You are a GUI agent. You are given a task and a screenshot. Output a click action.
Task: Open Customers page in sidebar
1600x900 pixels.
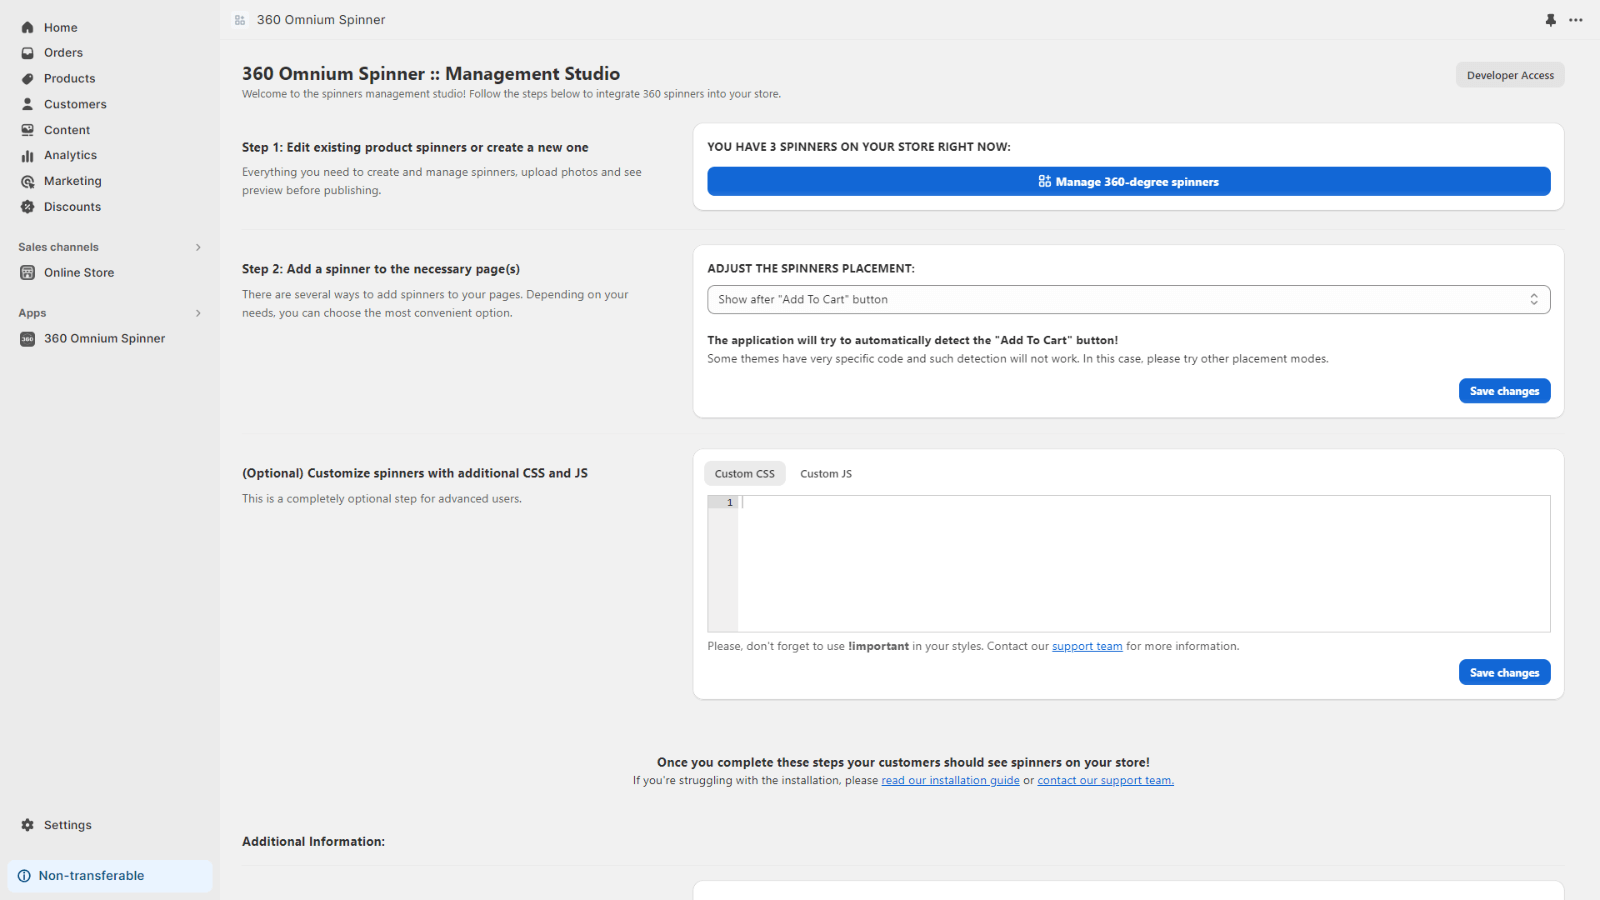tap(75, 104)
